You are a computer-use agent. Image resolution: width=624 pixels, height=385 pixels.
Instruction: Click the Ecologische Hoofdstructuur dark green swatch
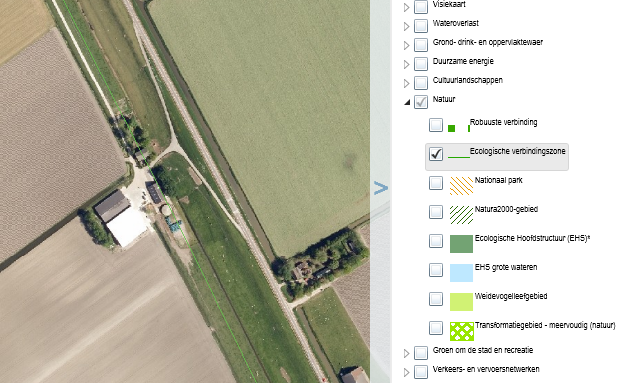(x=461, y=244)
